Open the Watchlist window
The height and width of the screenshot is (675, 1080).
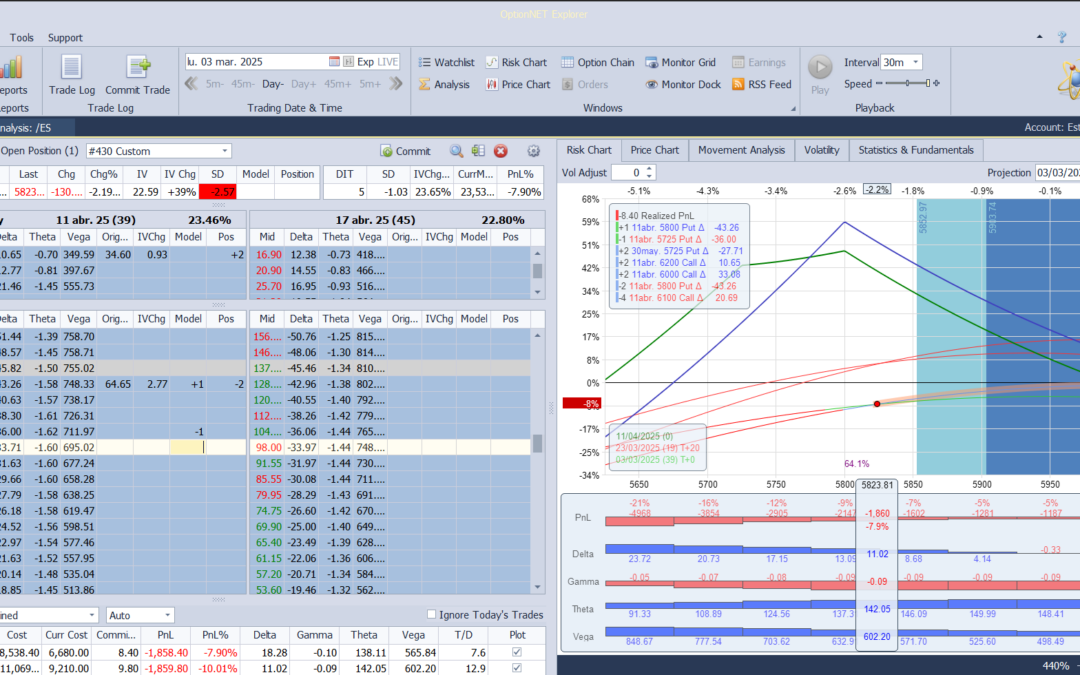tap(446, 62)
